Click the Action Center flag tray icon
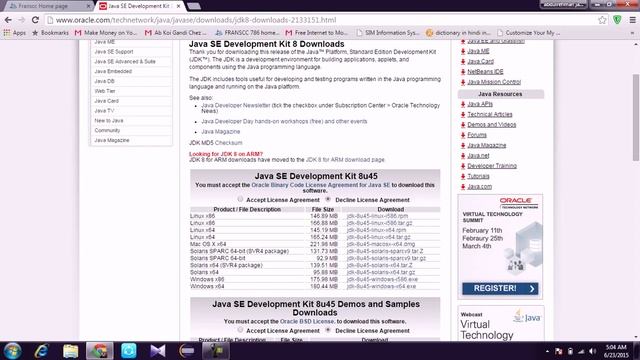Viewport: 640px width, 360px height. pos(559,351)
